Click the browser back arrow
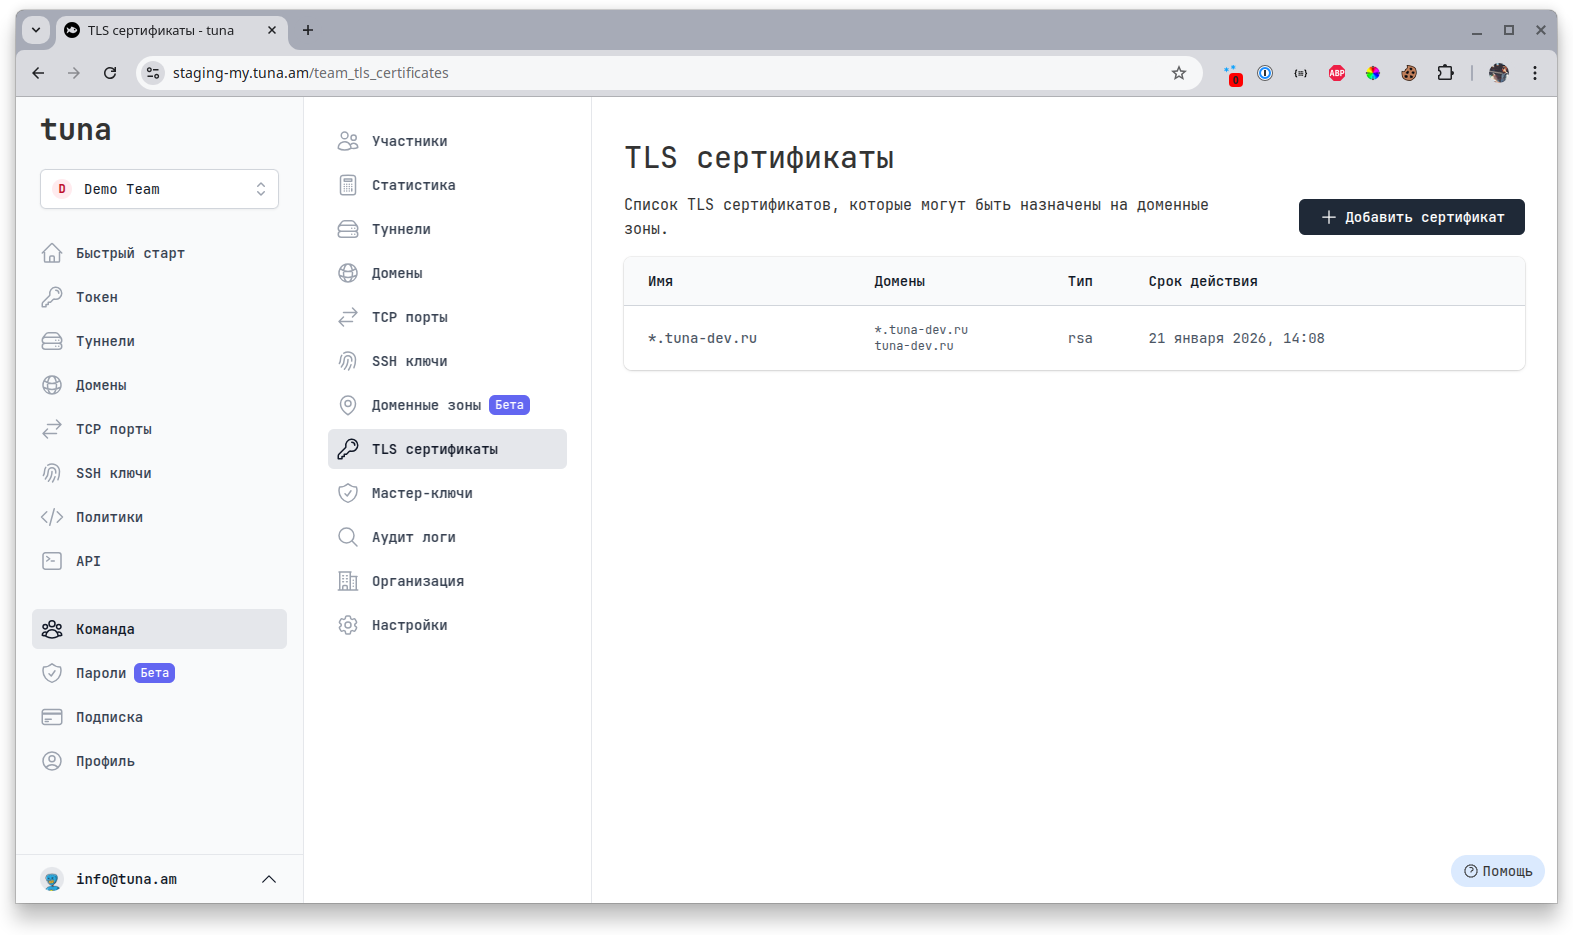Viewport: 1573px width, 935px height. pos(38,73)
